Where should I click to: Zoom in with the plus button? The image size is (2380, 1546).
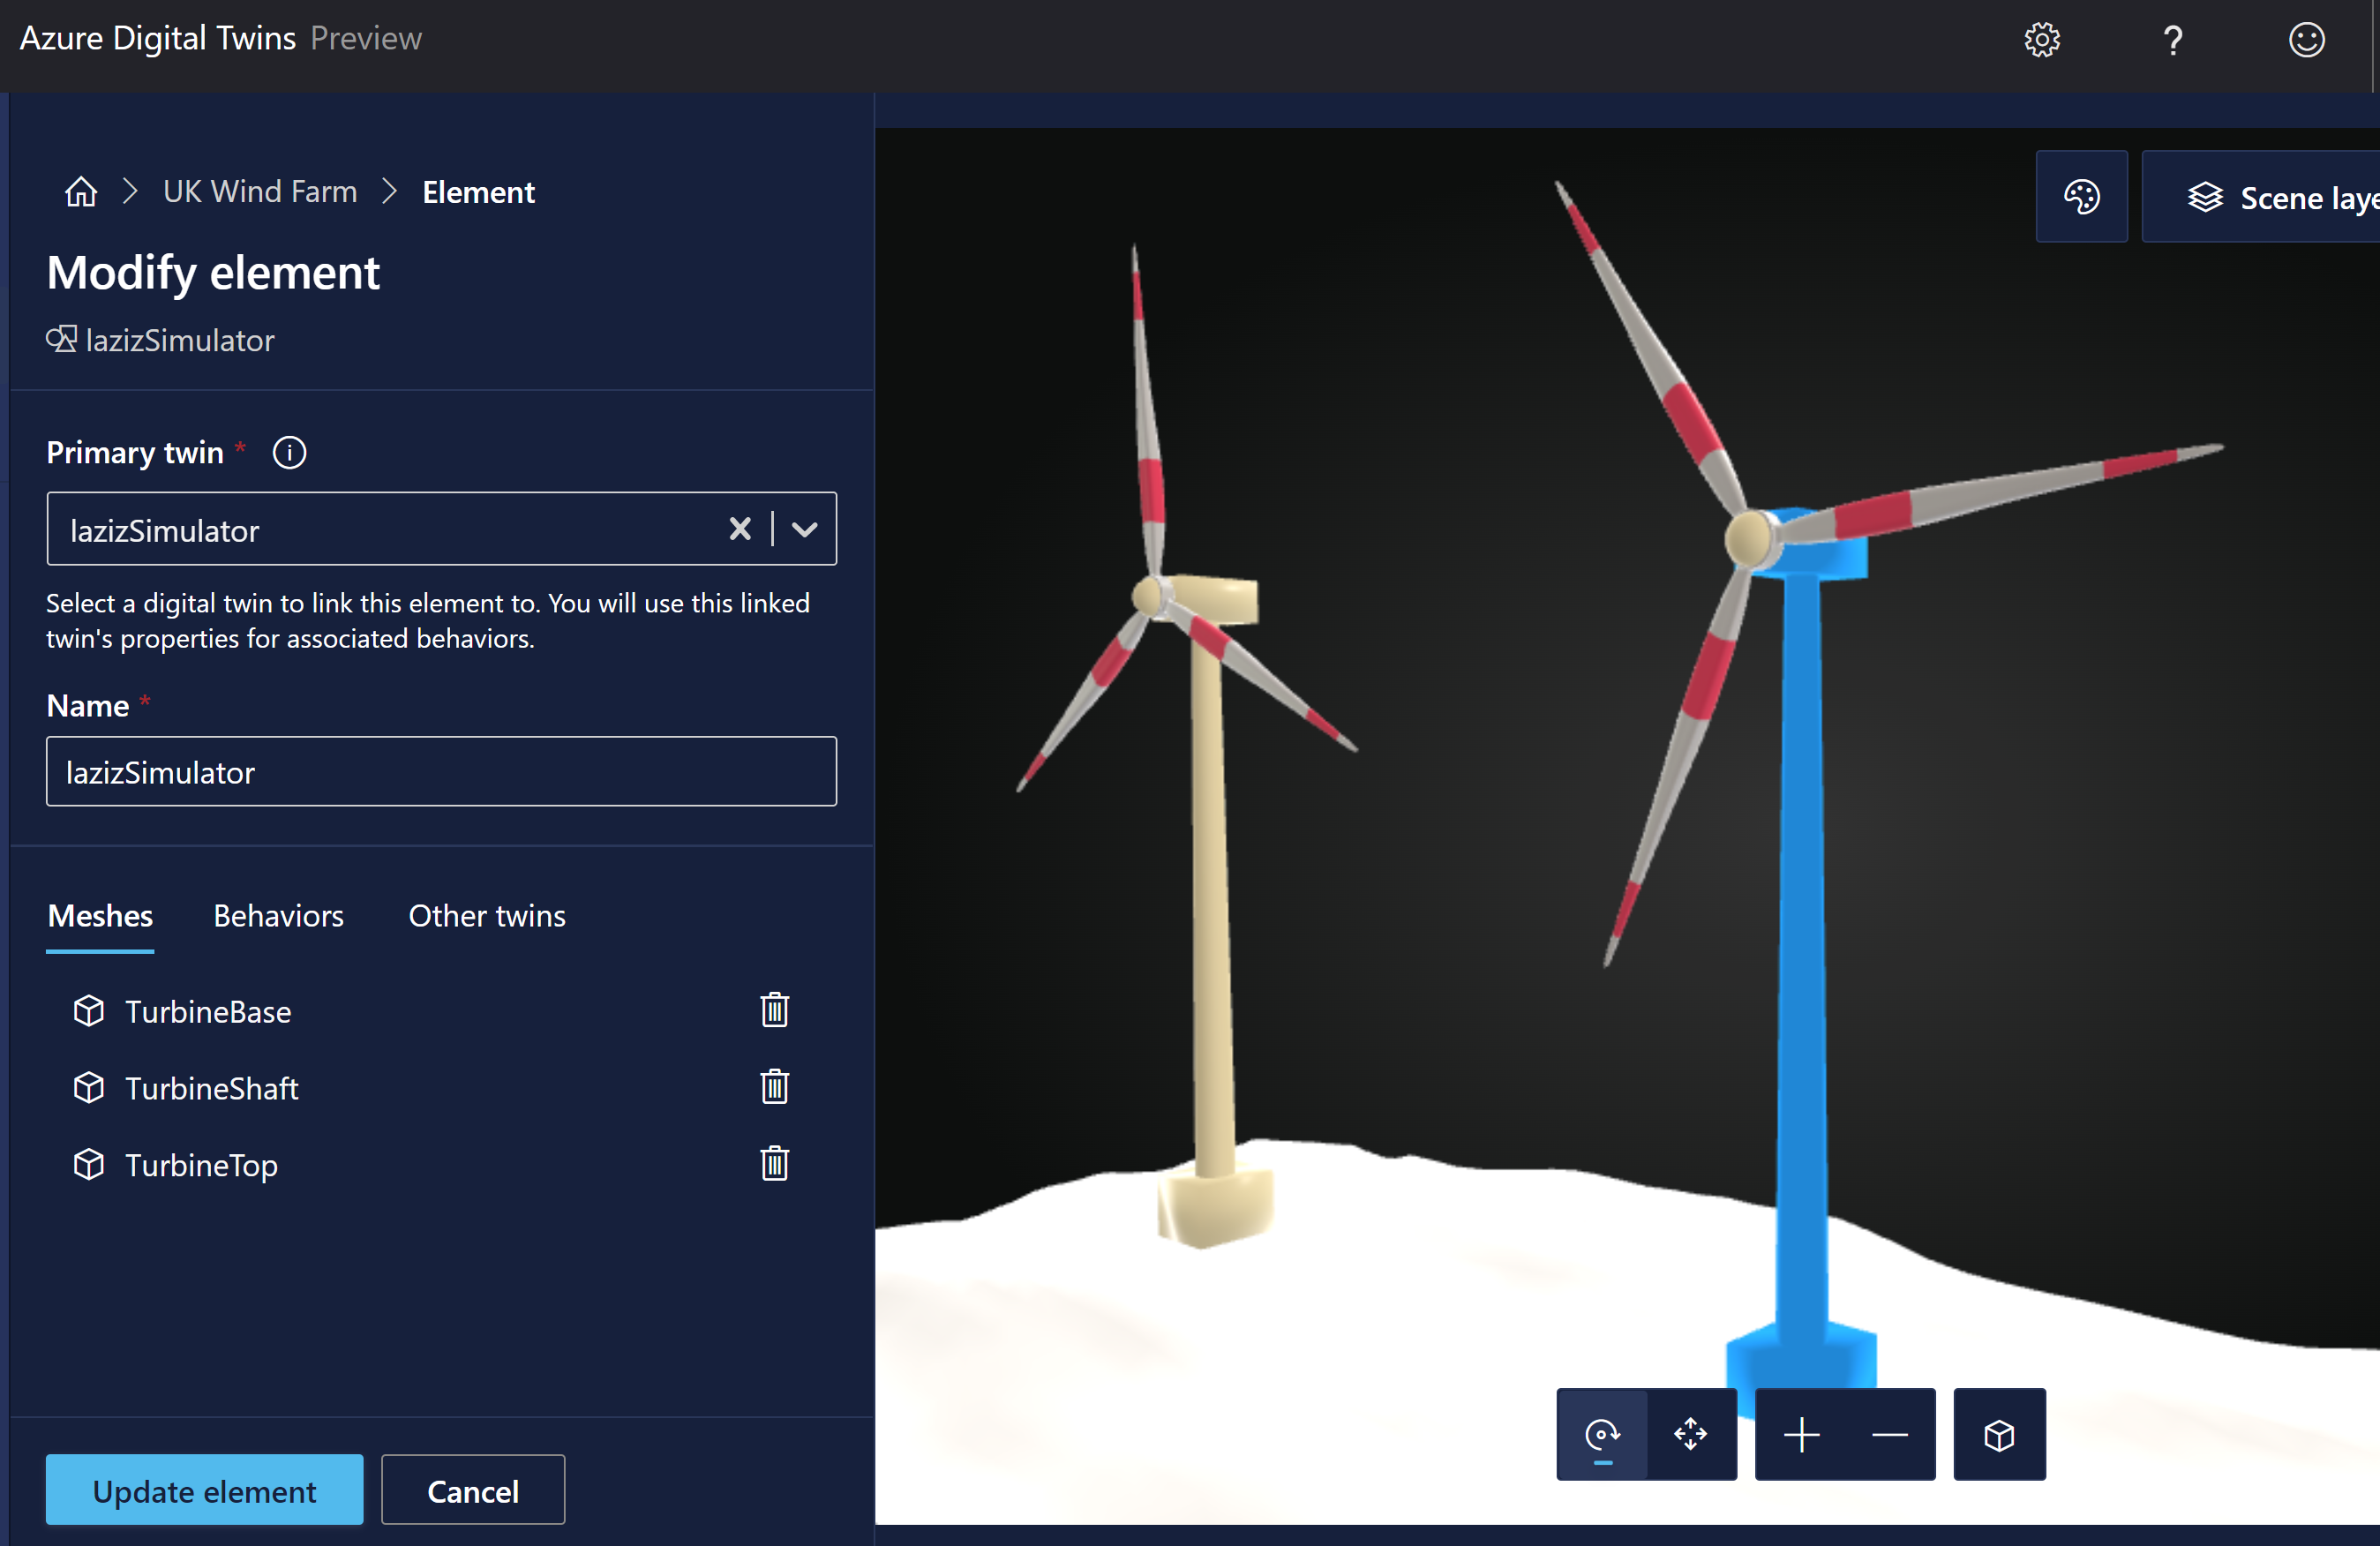point(1801,1434)
